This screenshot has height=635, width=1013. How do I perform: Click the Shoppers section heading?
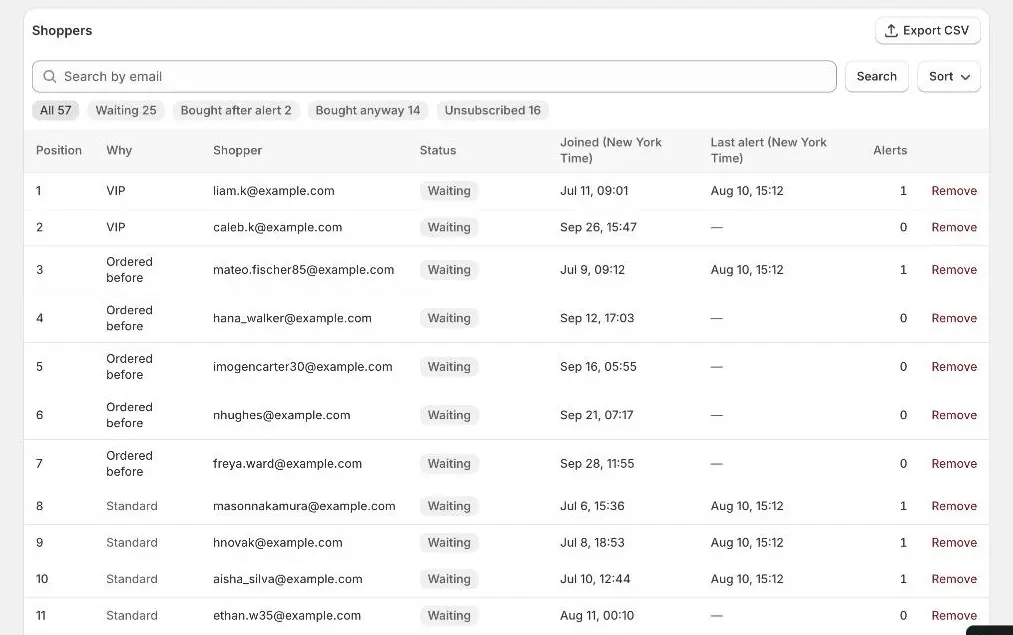62,30
